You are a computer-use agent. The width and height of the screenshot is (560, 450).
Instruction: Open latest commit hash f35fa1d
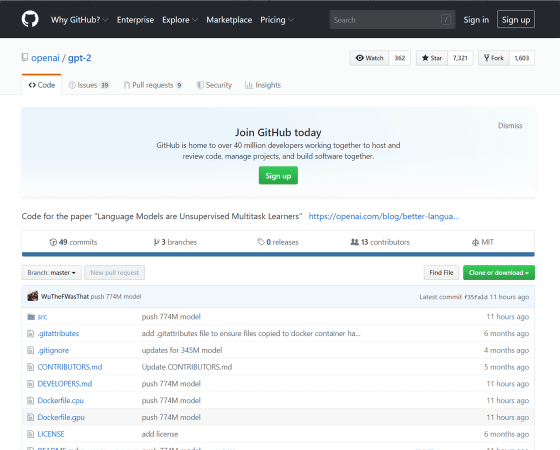pos(475,297)
